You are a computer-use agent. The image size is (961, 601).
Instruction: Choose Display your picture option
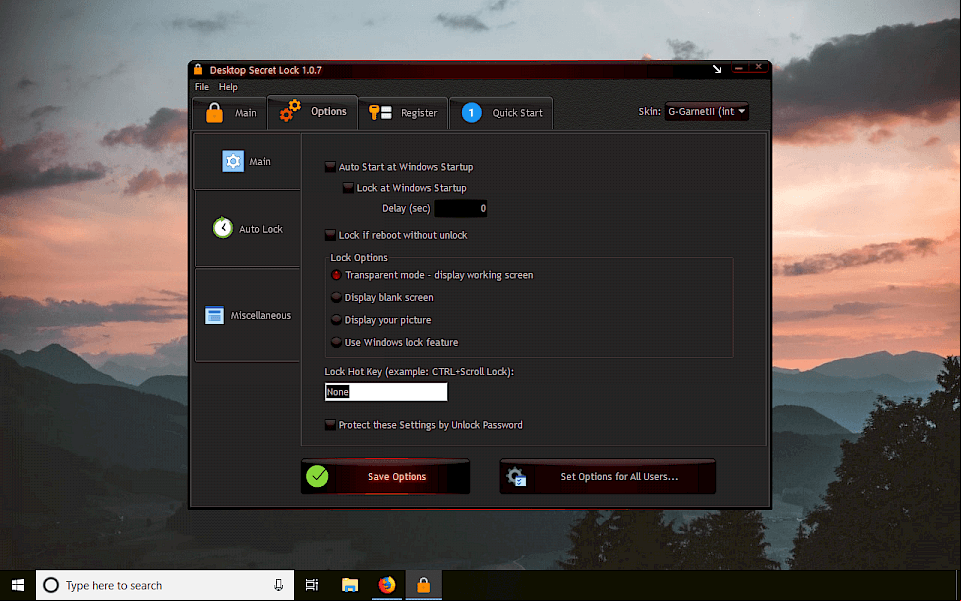[x=336, y=320]
